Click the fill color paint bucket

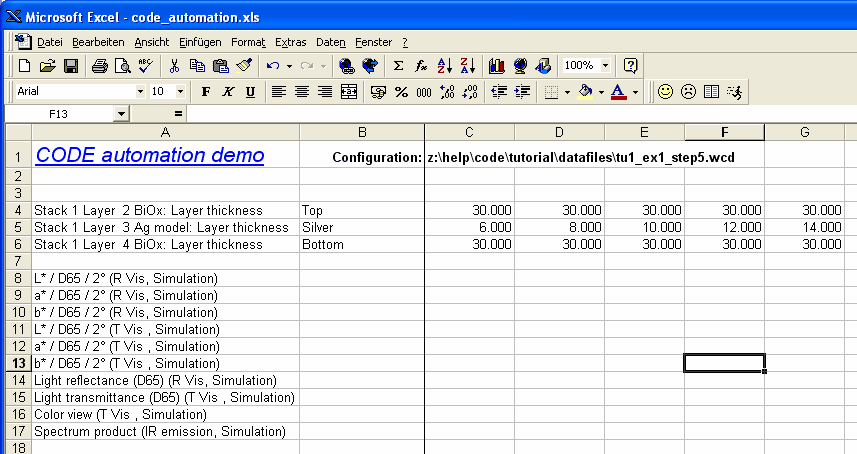point(586,91)
